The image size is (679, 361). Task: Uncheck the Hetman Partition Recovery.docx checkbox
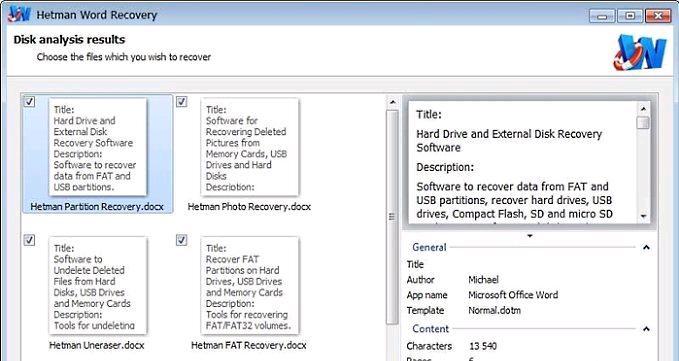point(29,102)
